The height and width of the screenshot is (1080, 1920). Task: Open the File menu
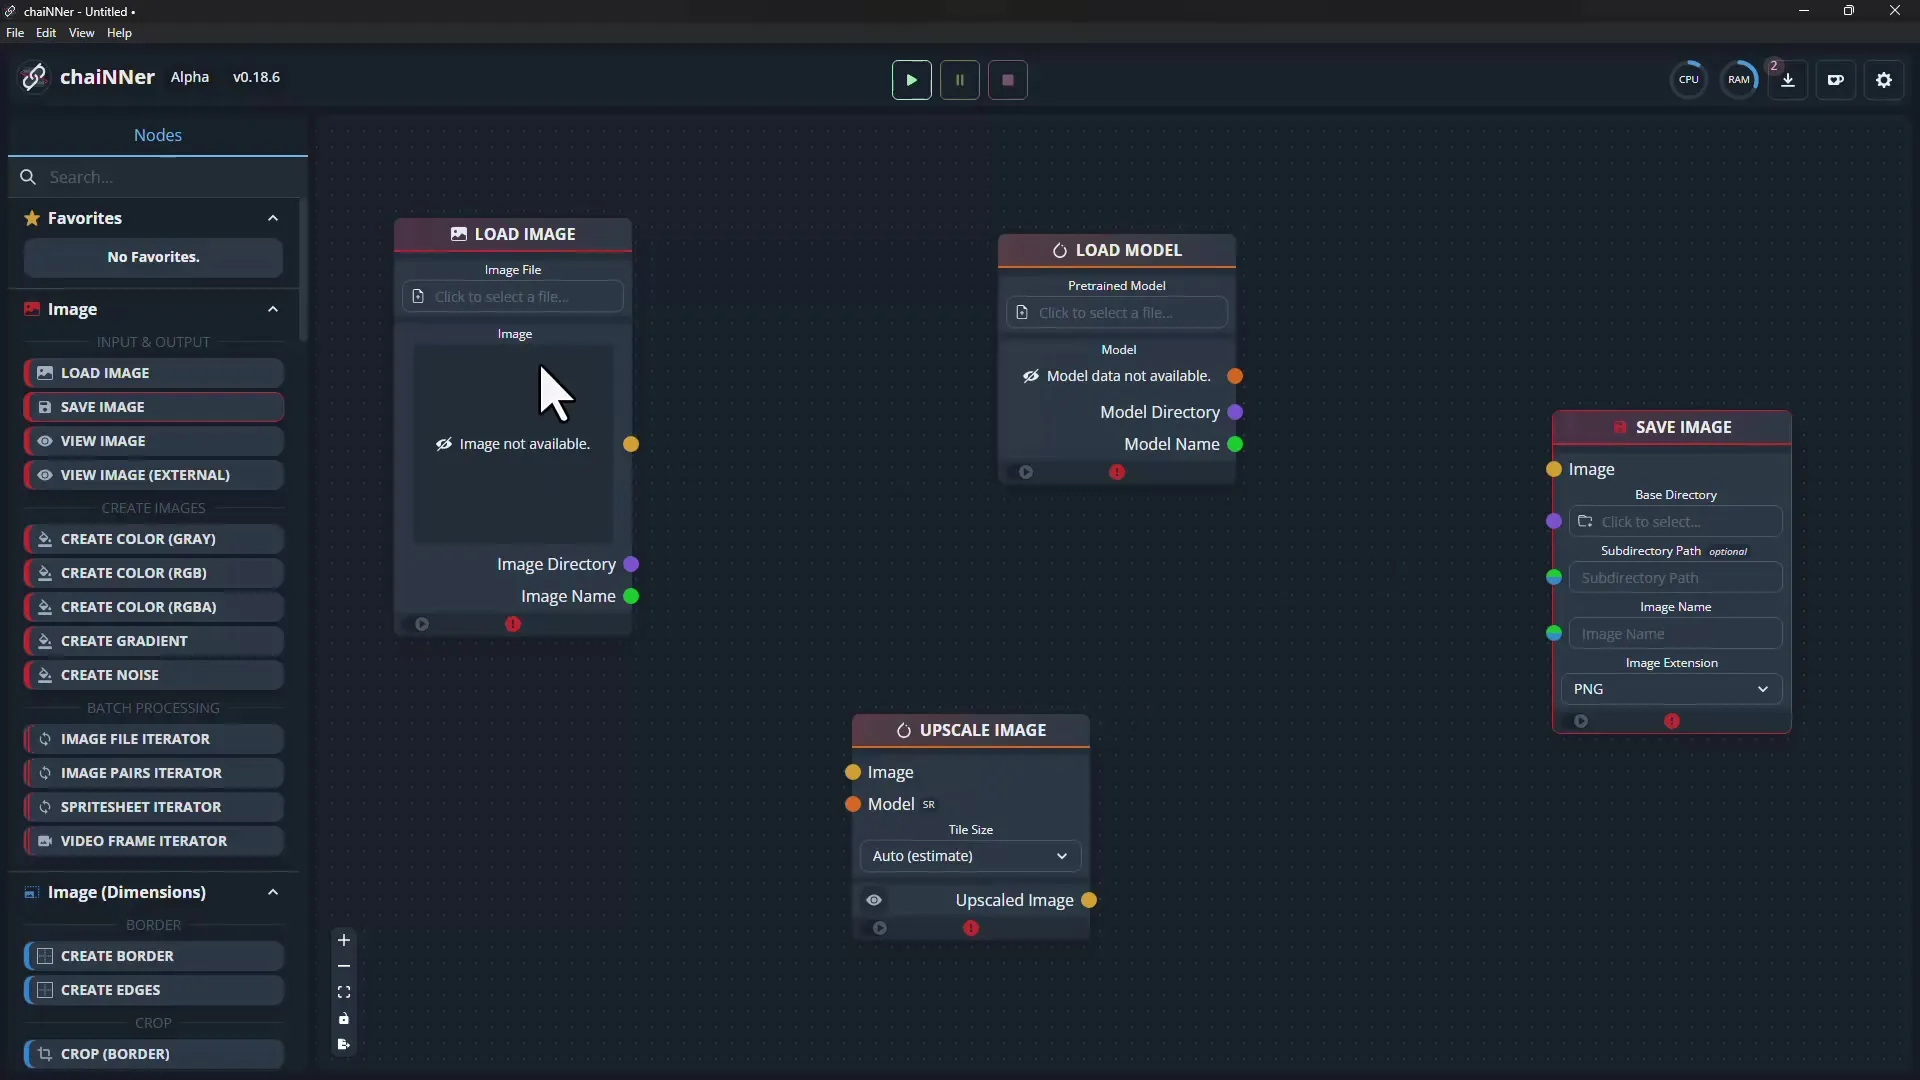pos(15,33)
